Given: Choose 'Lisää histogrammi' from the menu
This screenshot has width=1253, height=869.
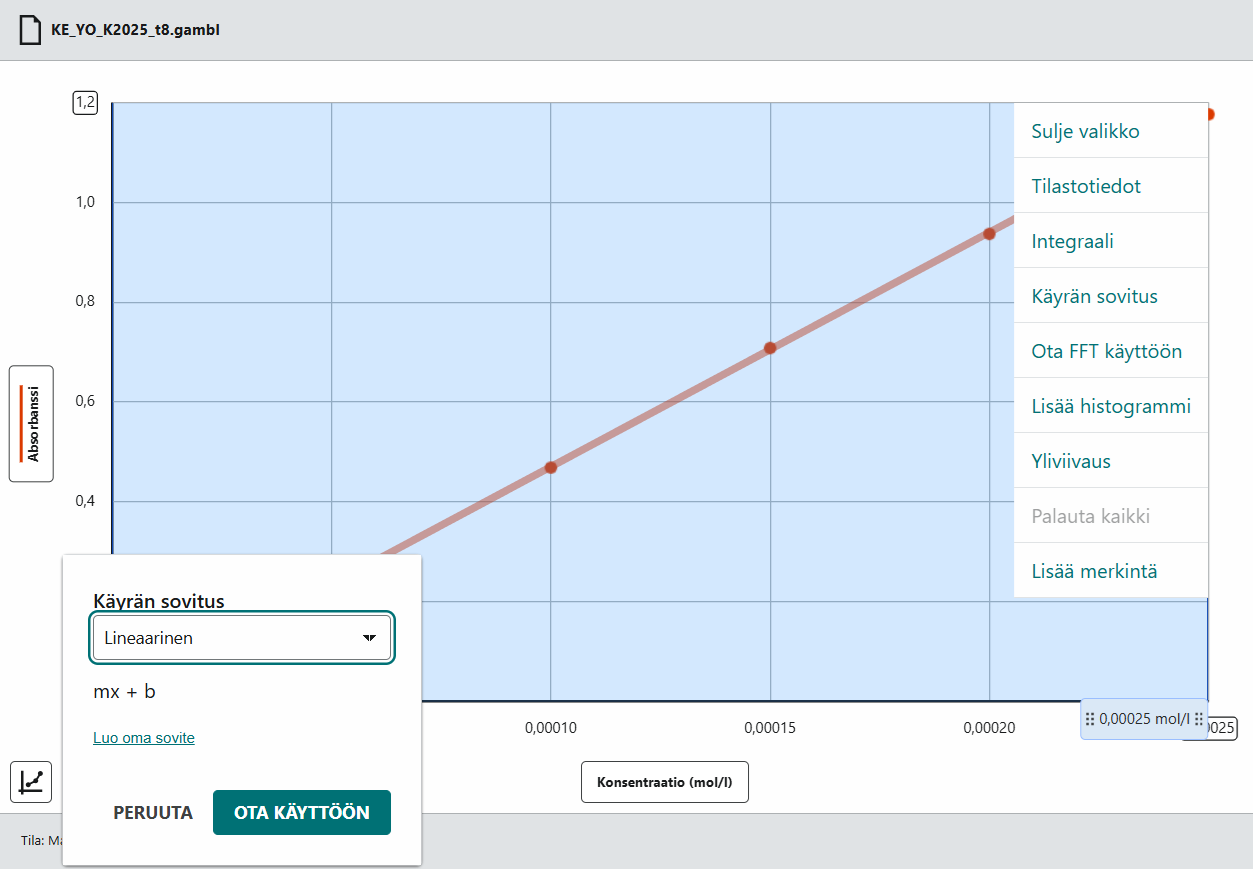Looking at the screenshot, I should [1110, 406].
